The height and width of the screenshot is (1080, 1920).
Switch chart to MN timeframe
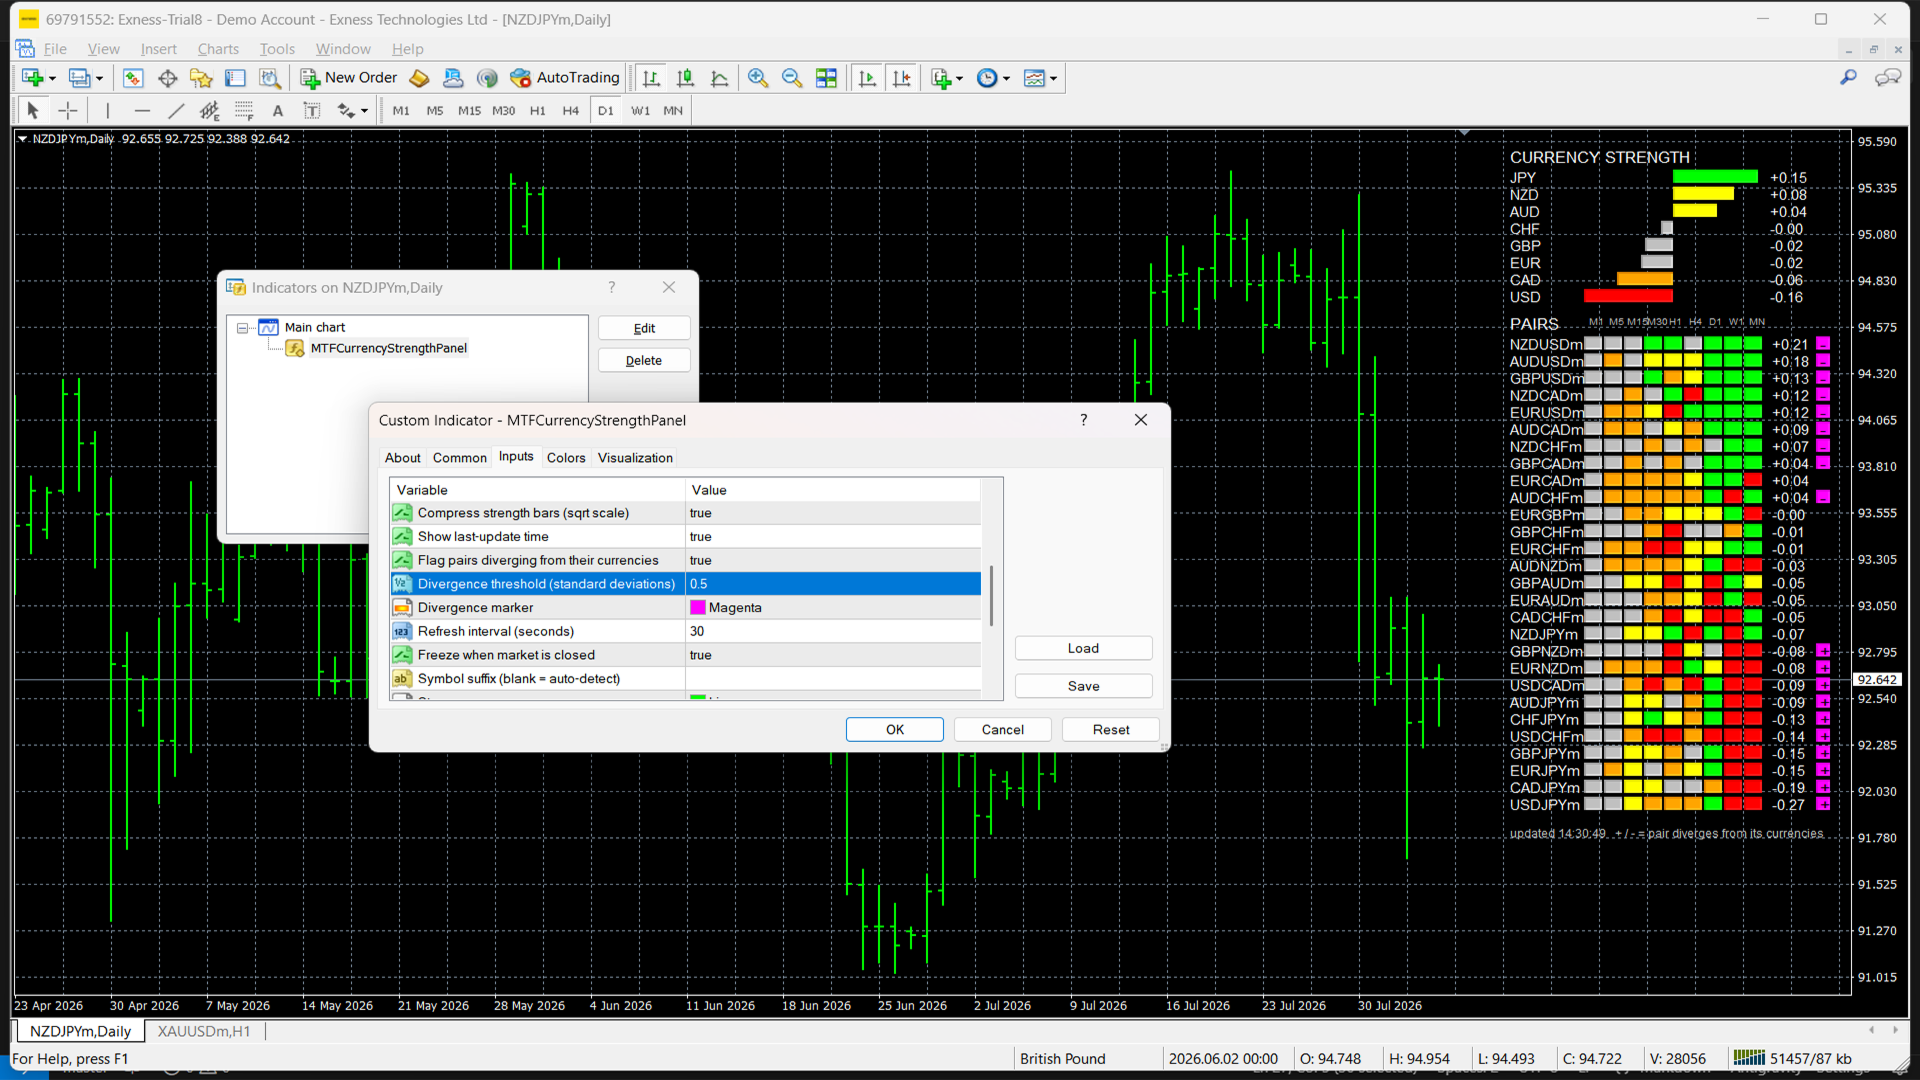(x=673, y=111)
